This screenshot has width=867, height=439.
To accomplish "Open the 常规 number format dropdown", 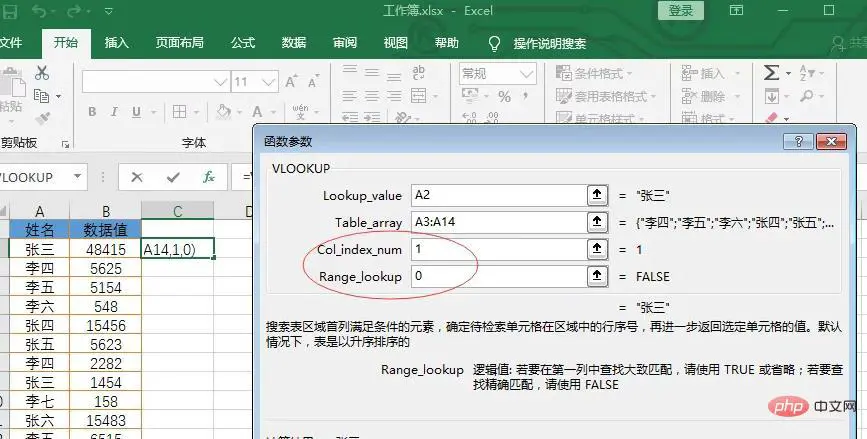I will coord(526,74).
